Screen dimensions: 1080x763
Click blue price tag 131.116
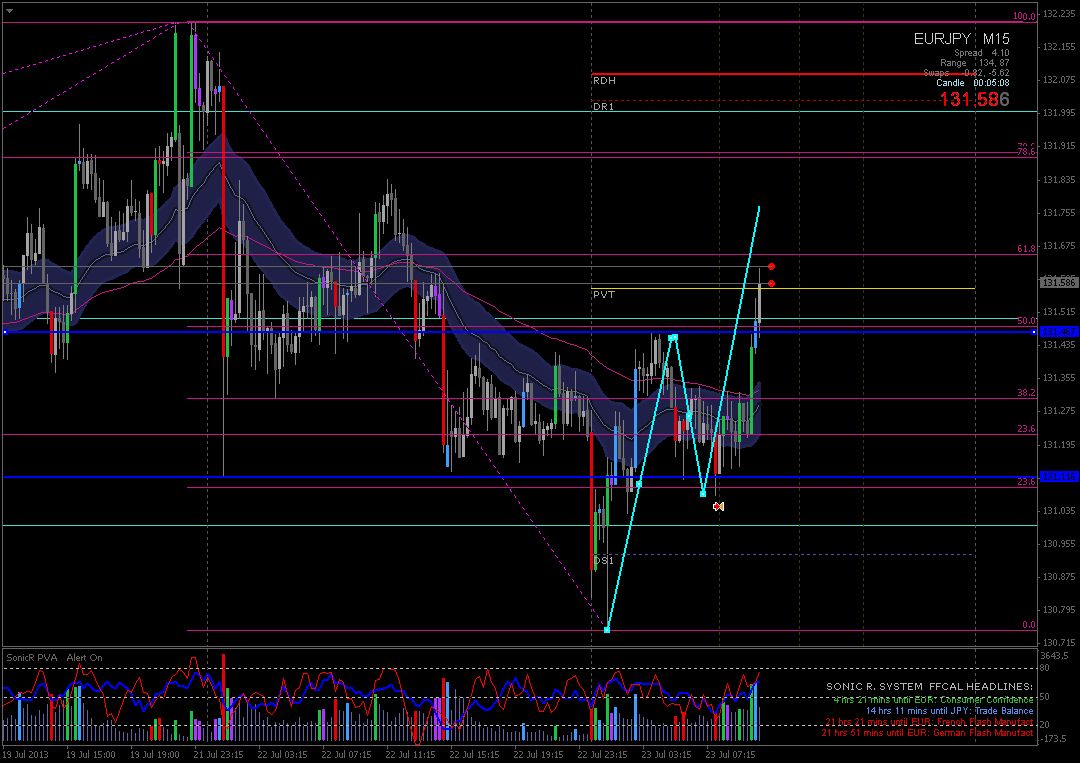(x=1059, y=477)
